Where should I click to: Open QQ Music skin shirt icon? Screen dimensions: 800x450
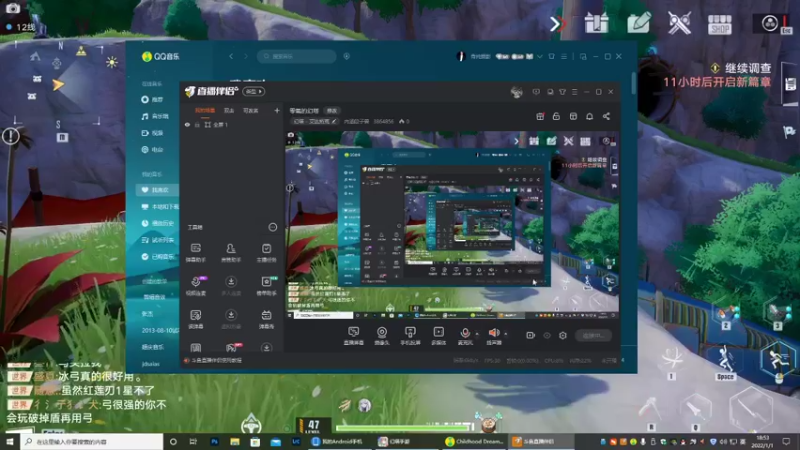tap(552, 56)
